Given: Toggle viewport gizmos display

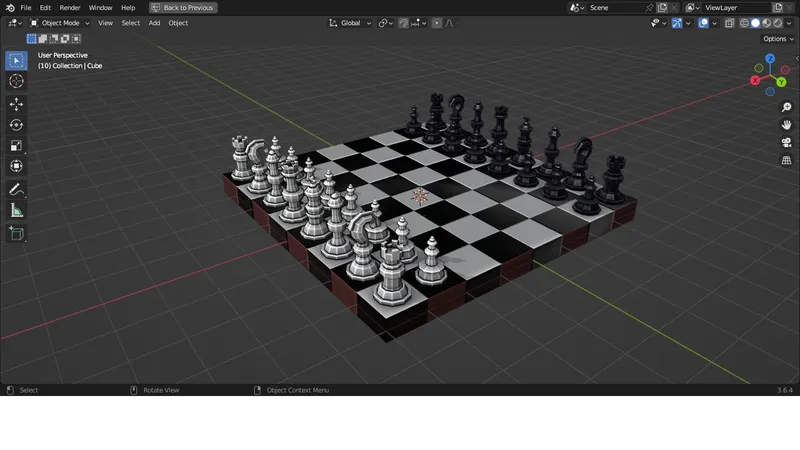Looking at the screenshot, I should point(677,23).
